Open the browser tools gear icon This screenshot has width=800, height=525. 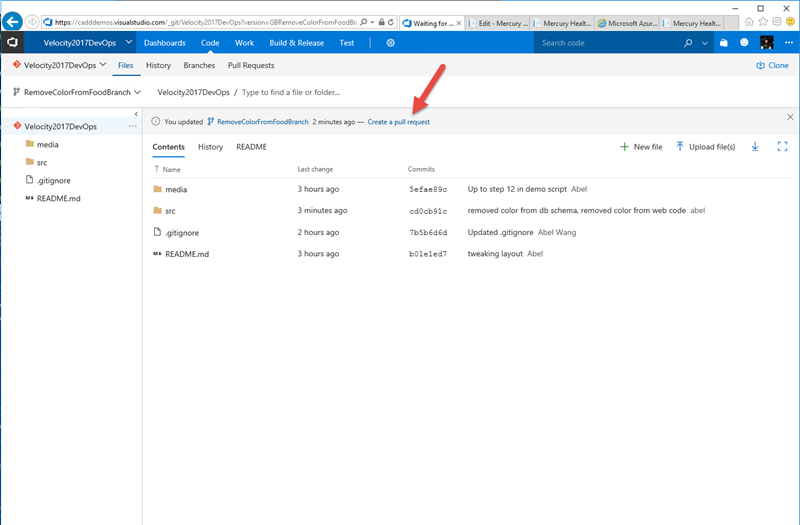(x=777, y=22)
